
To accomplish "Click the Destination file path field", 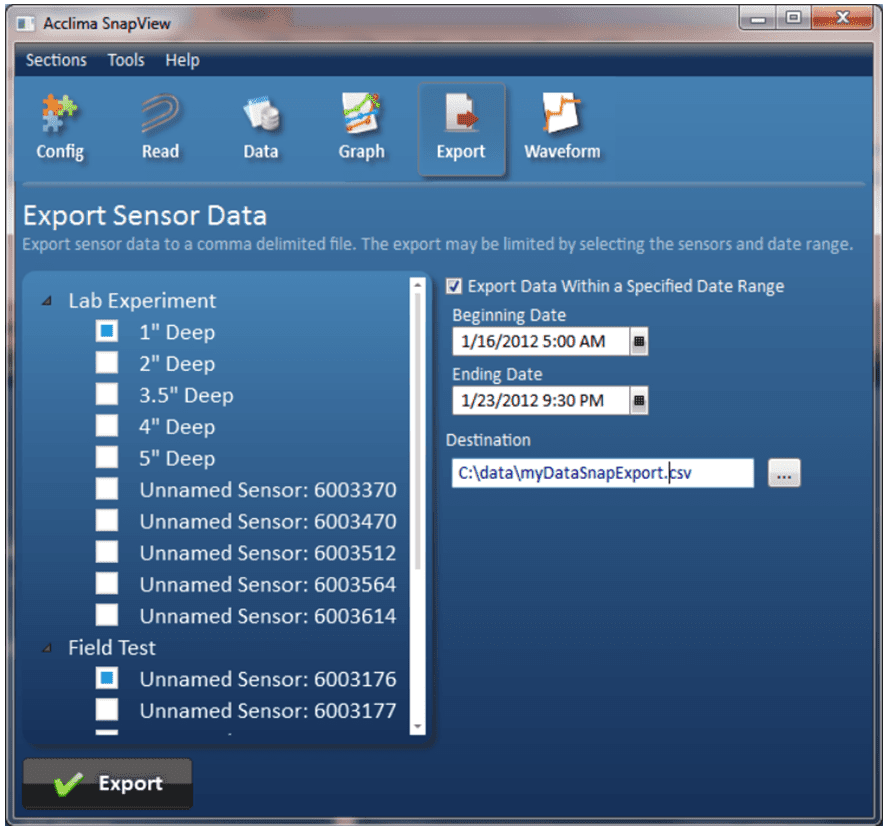I will 602,473.
